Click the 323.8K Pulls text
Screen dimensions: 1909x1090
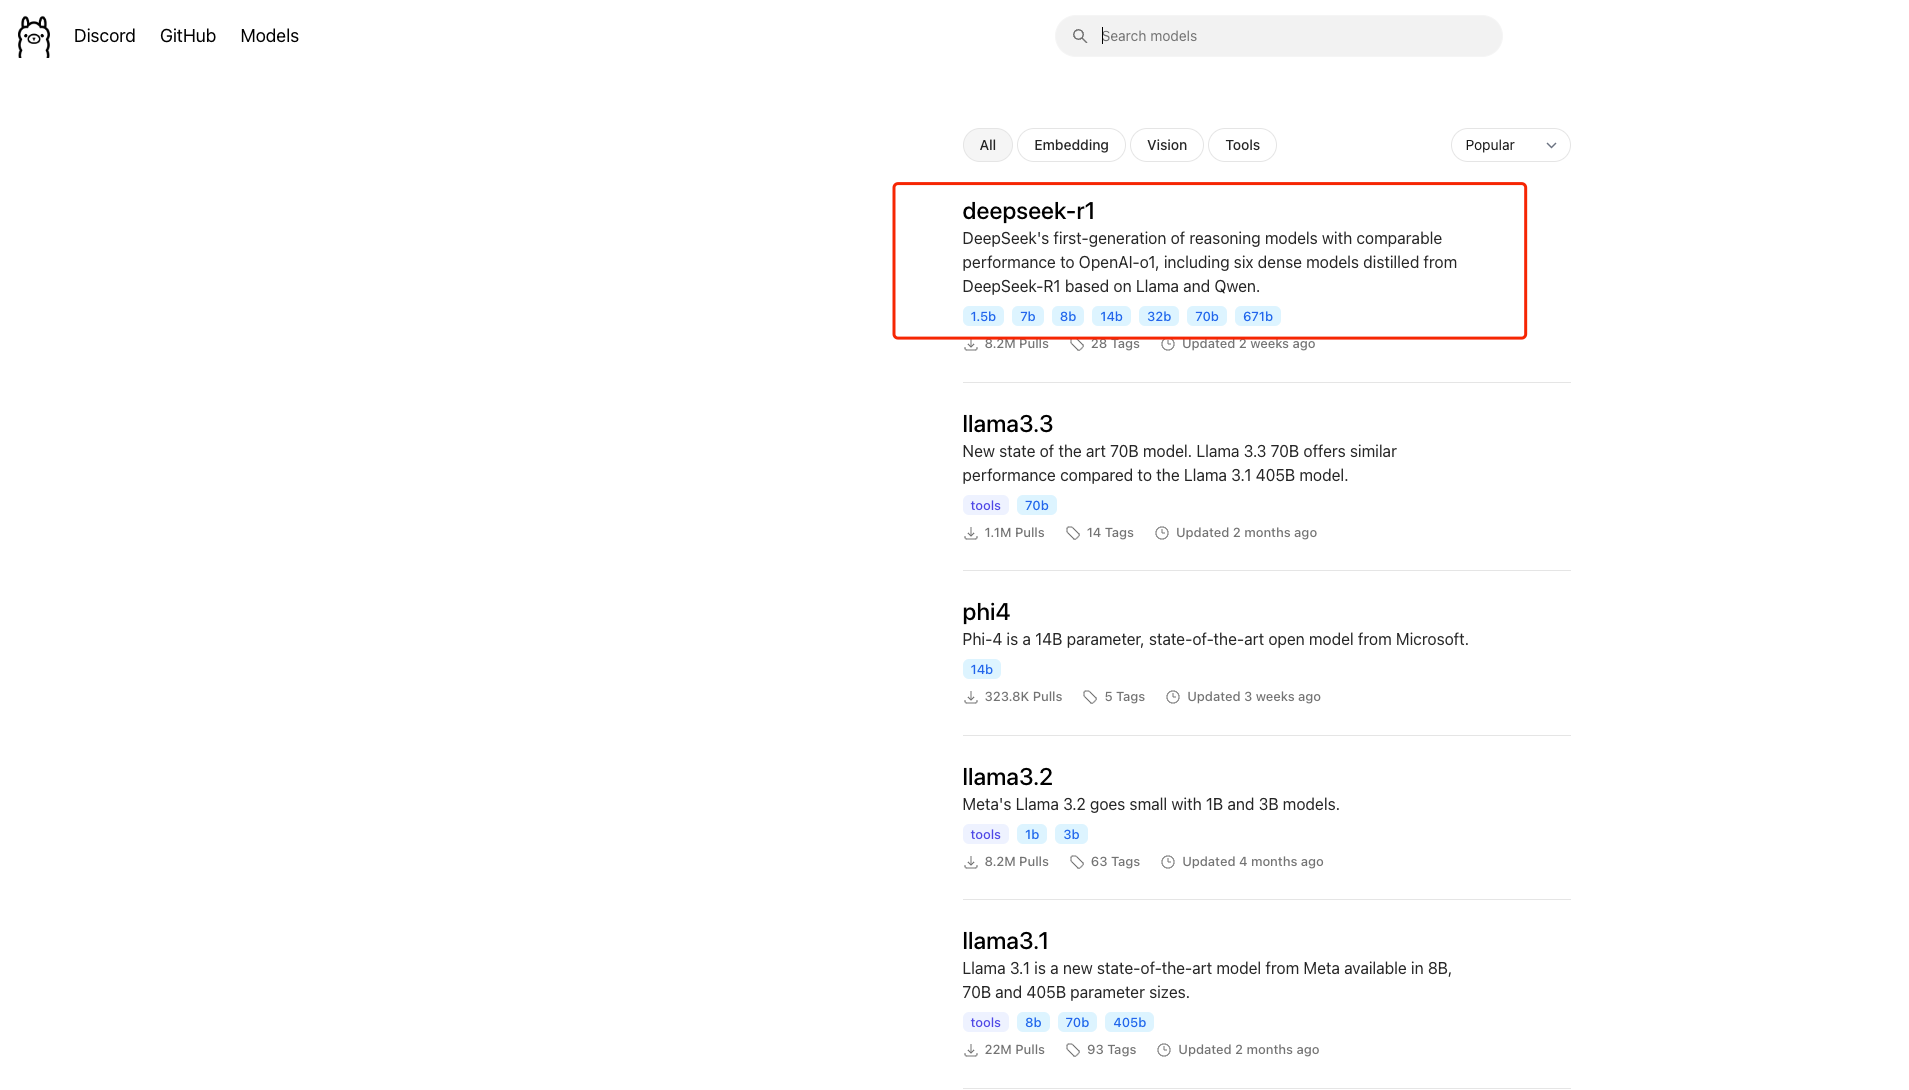1023,697
